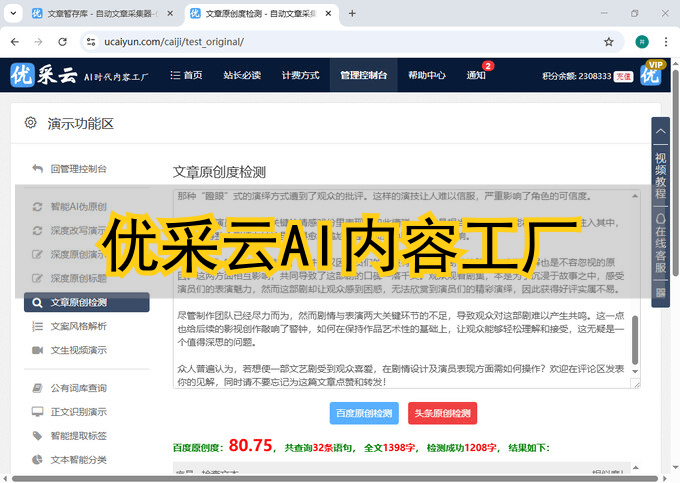
Task: Click the red 充值 recharge button
Action: pos(623,76)
